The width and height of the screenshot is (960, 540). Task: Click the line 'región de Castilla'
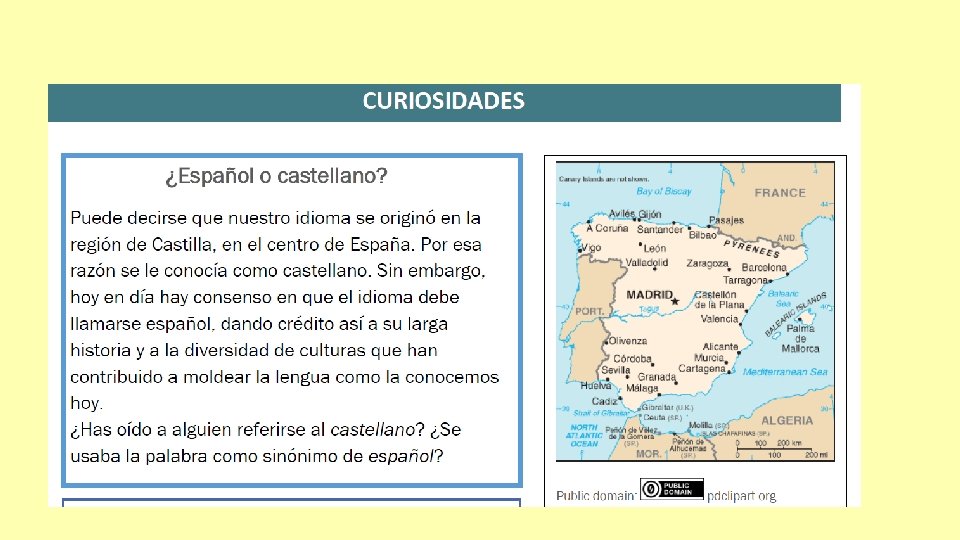[276, 245]
